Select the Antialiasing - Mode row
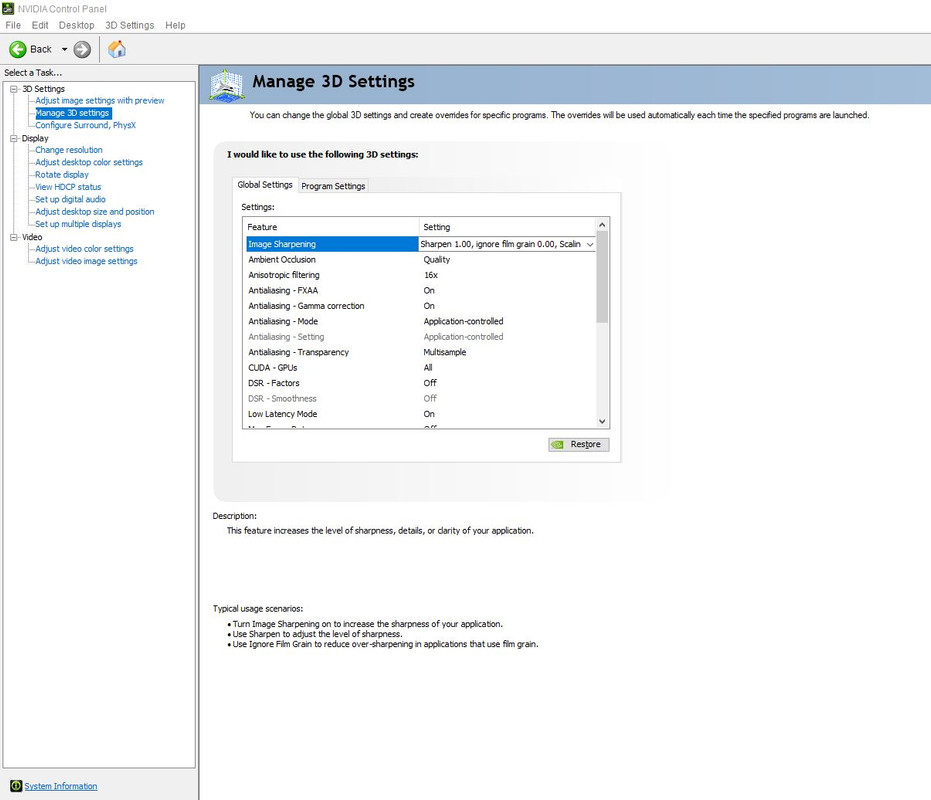 (421, 321)
